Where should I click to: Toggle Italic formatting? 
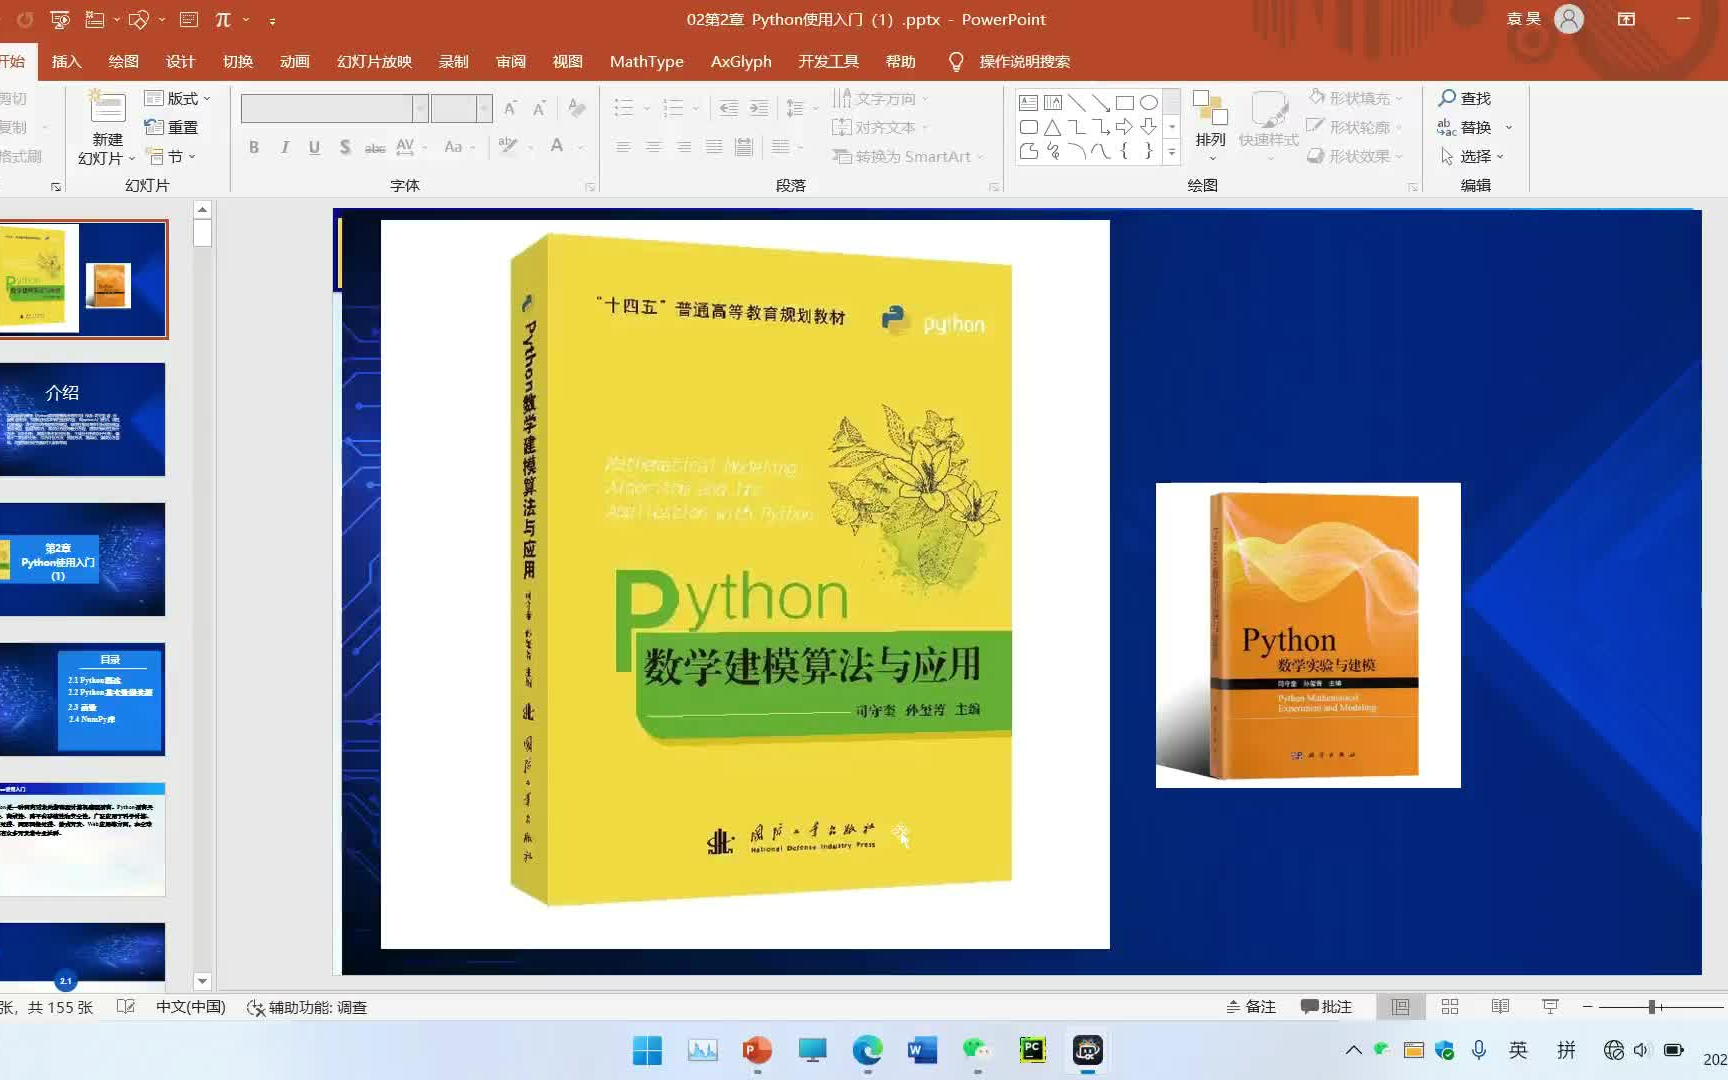click(285, 147)
